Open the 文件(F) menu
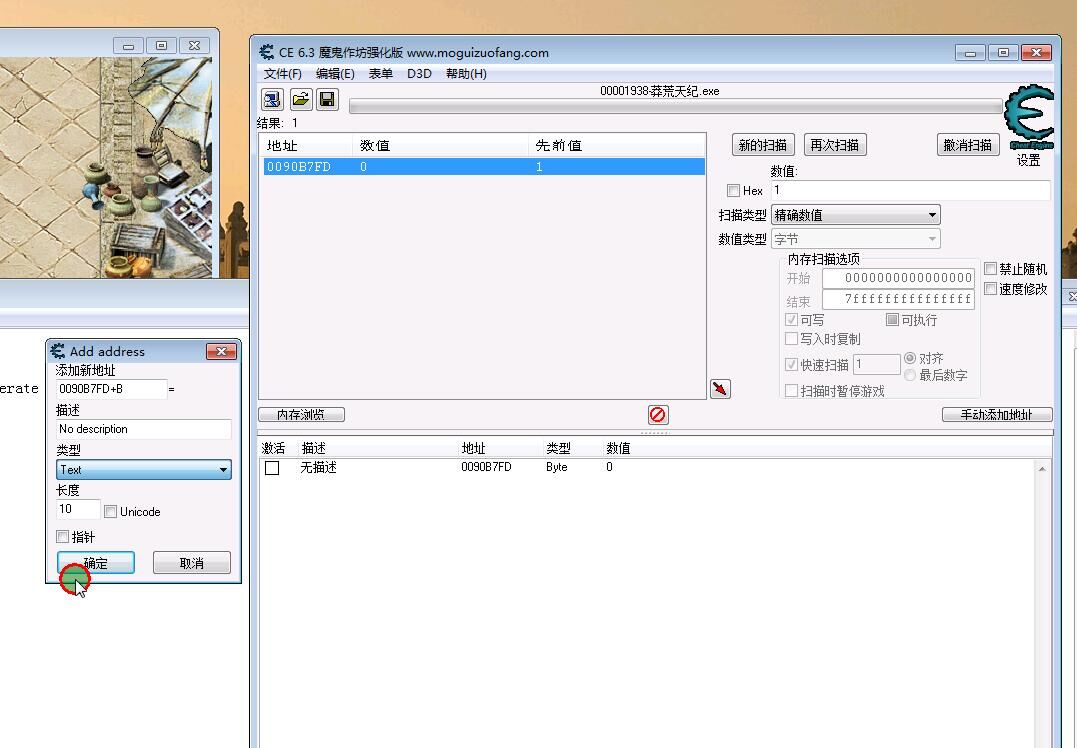 pos(282,73)
